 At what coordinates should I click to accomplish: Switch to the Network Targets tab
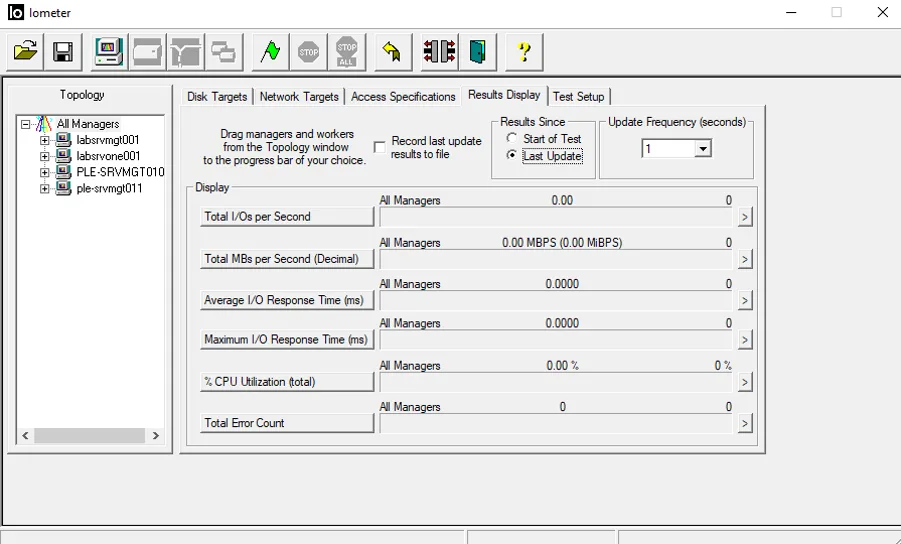(x=299, y=97)
